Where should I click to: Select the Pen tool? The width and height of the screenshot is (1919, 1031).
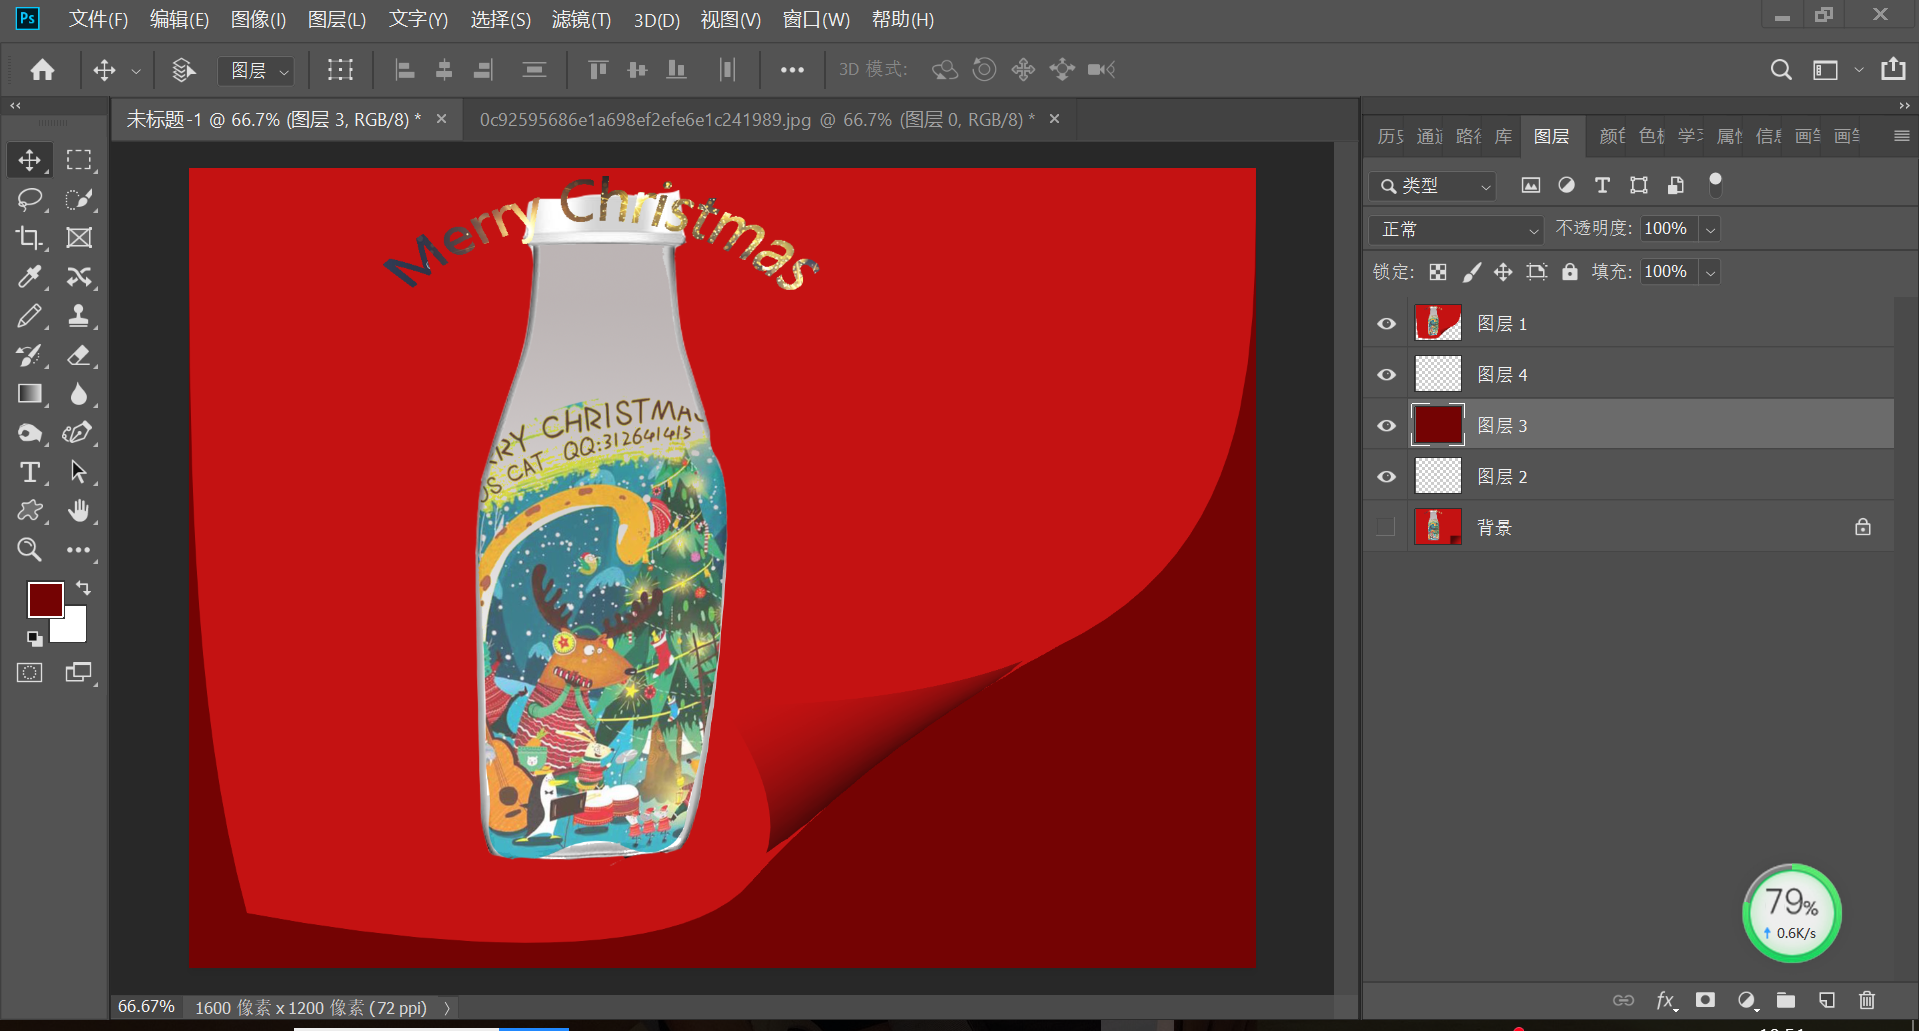click(79, 433)
